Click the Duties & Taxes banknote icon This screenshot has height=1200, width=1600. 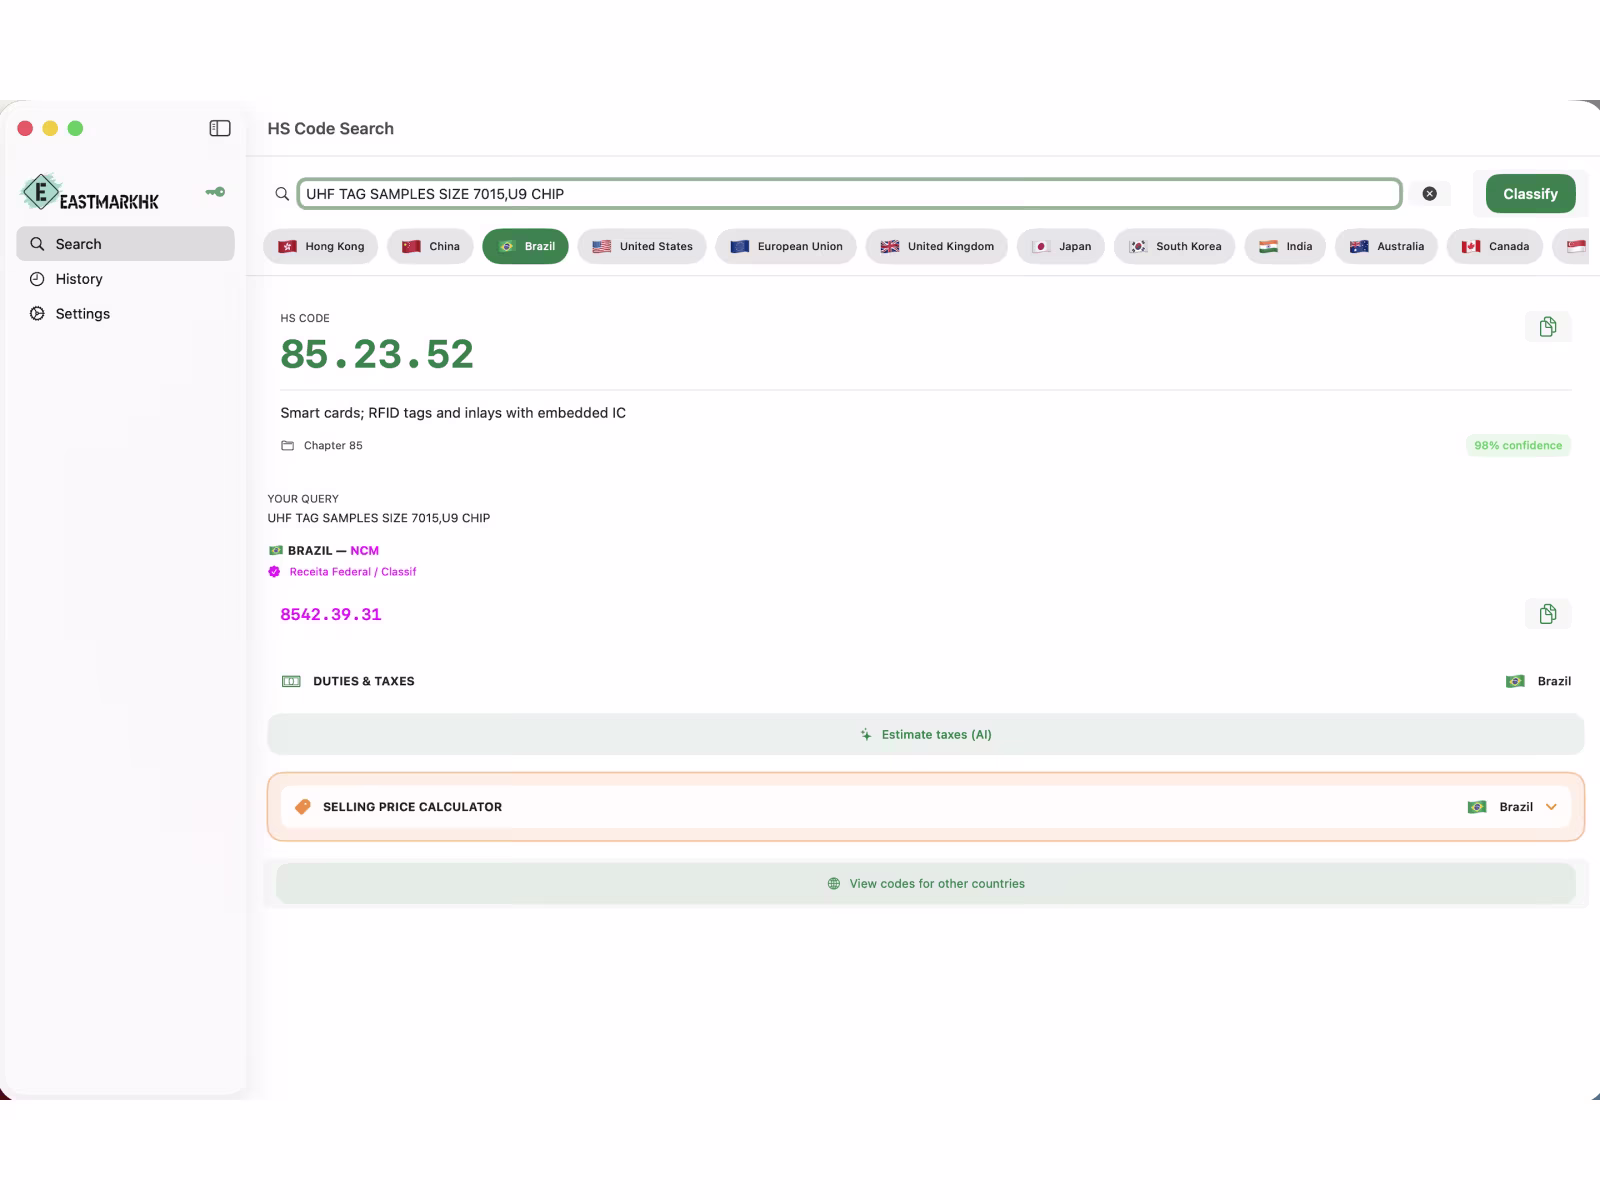[291, 681]
